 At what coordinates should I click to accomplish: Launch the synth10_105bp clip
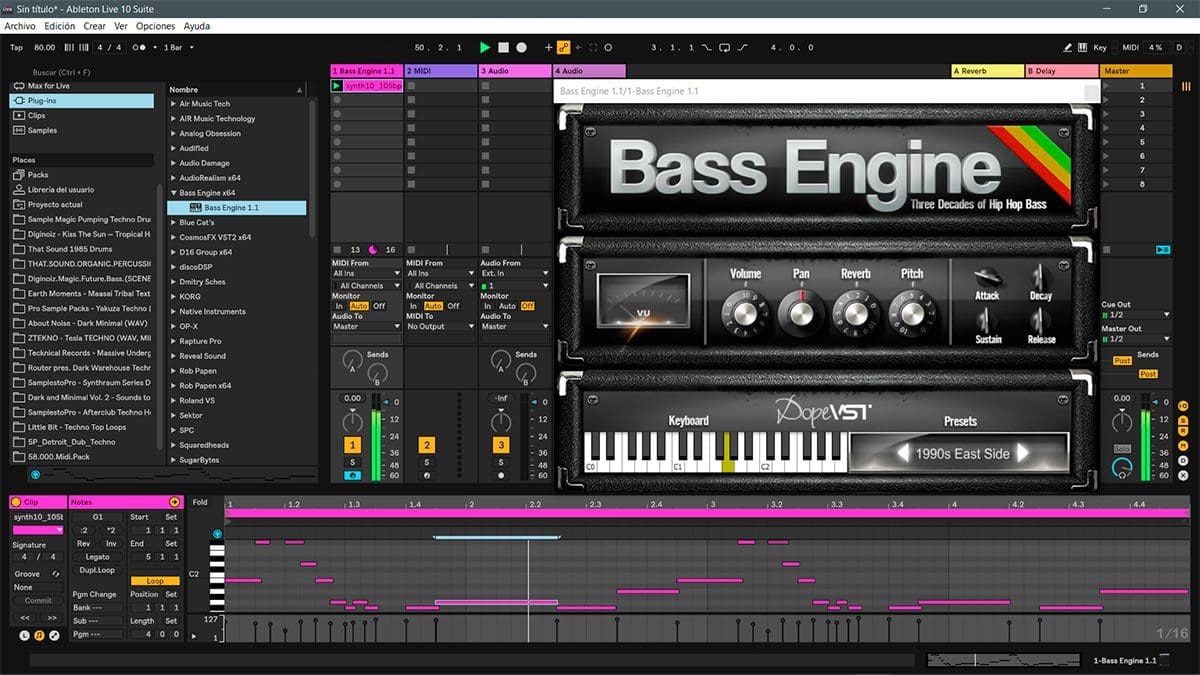(x=337, y=86)
